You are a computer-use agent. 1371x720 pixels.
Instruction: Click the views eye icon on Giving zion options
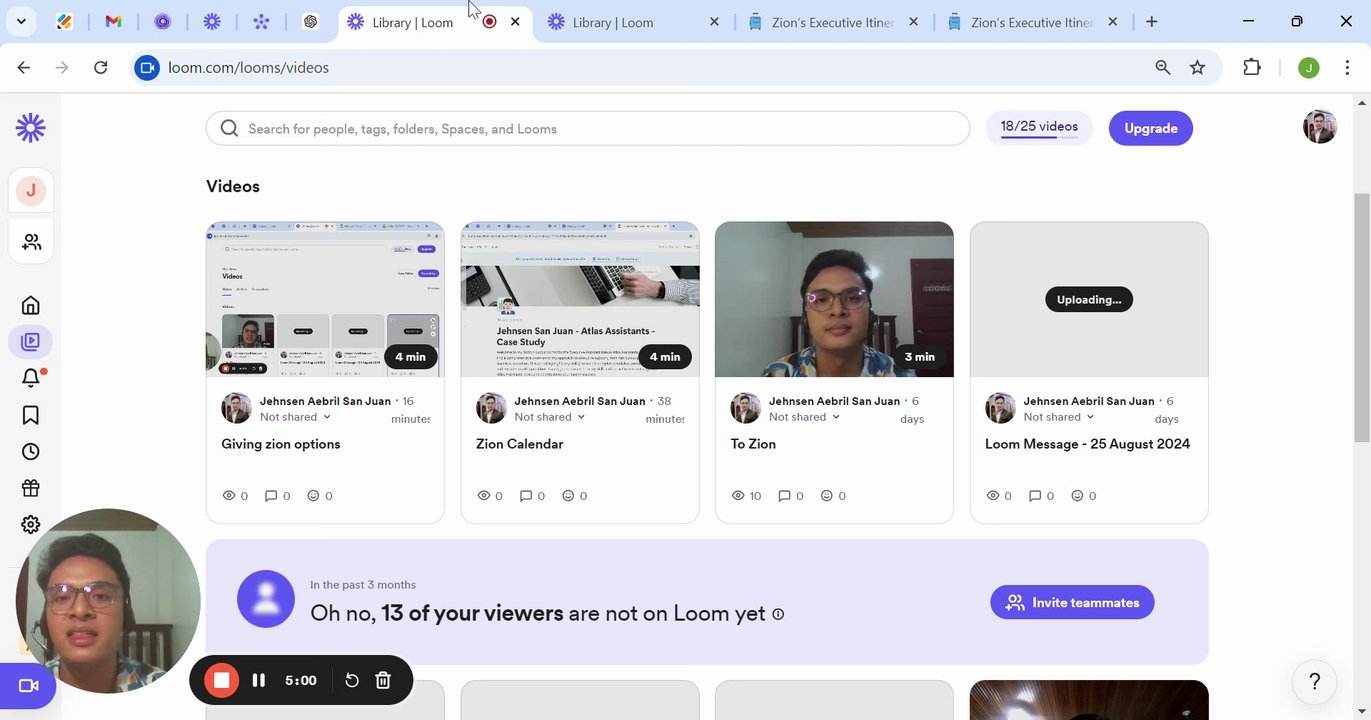coord(229,496)
